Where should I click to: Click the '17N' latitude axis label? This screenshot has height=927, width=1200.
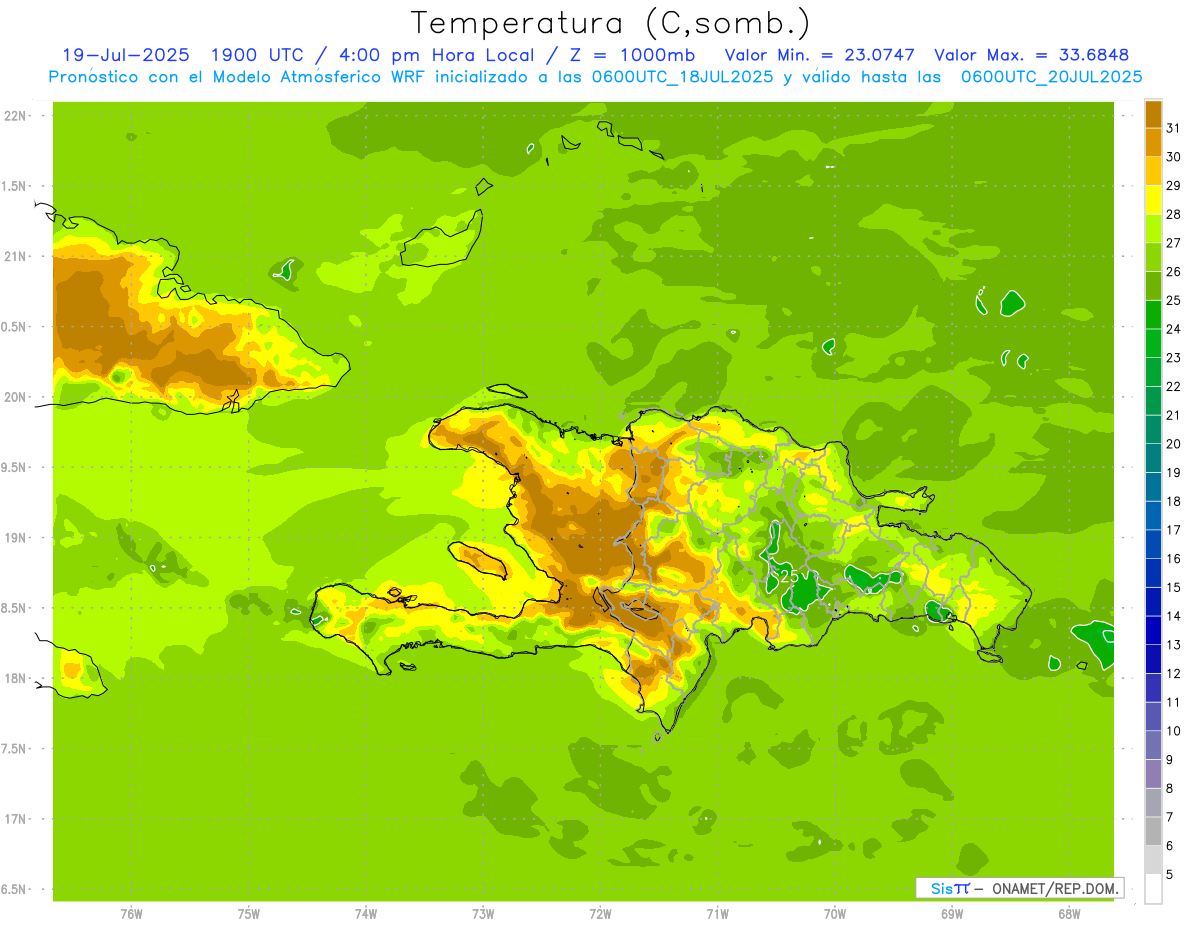15,819
